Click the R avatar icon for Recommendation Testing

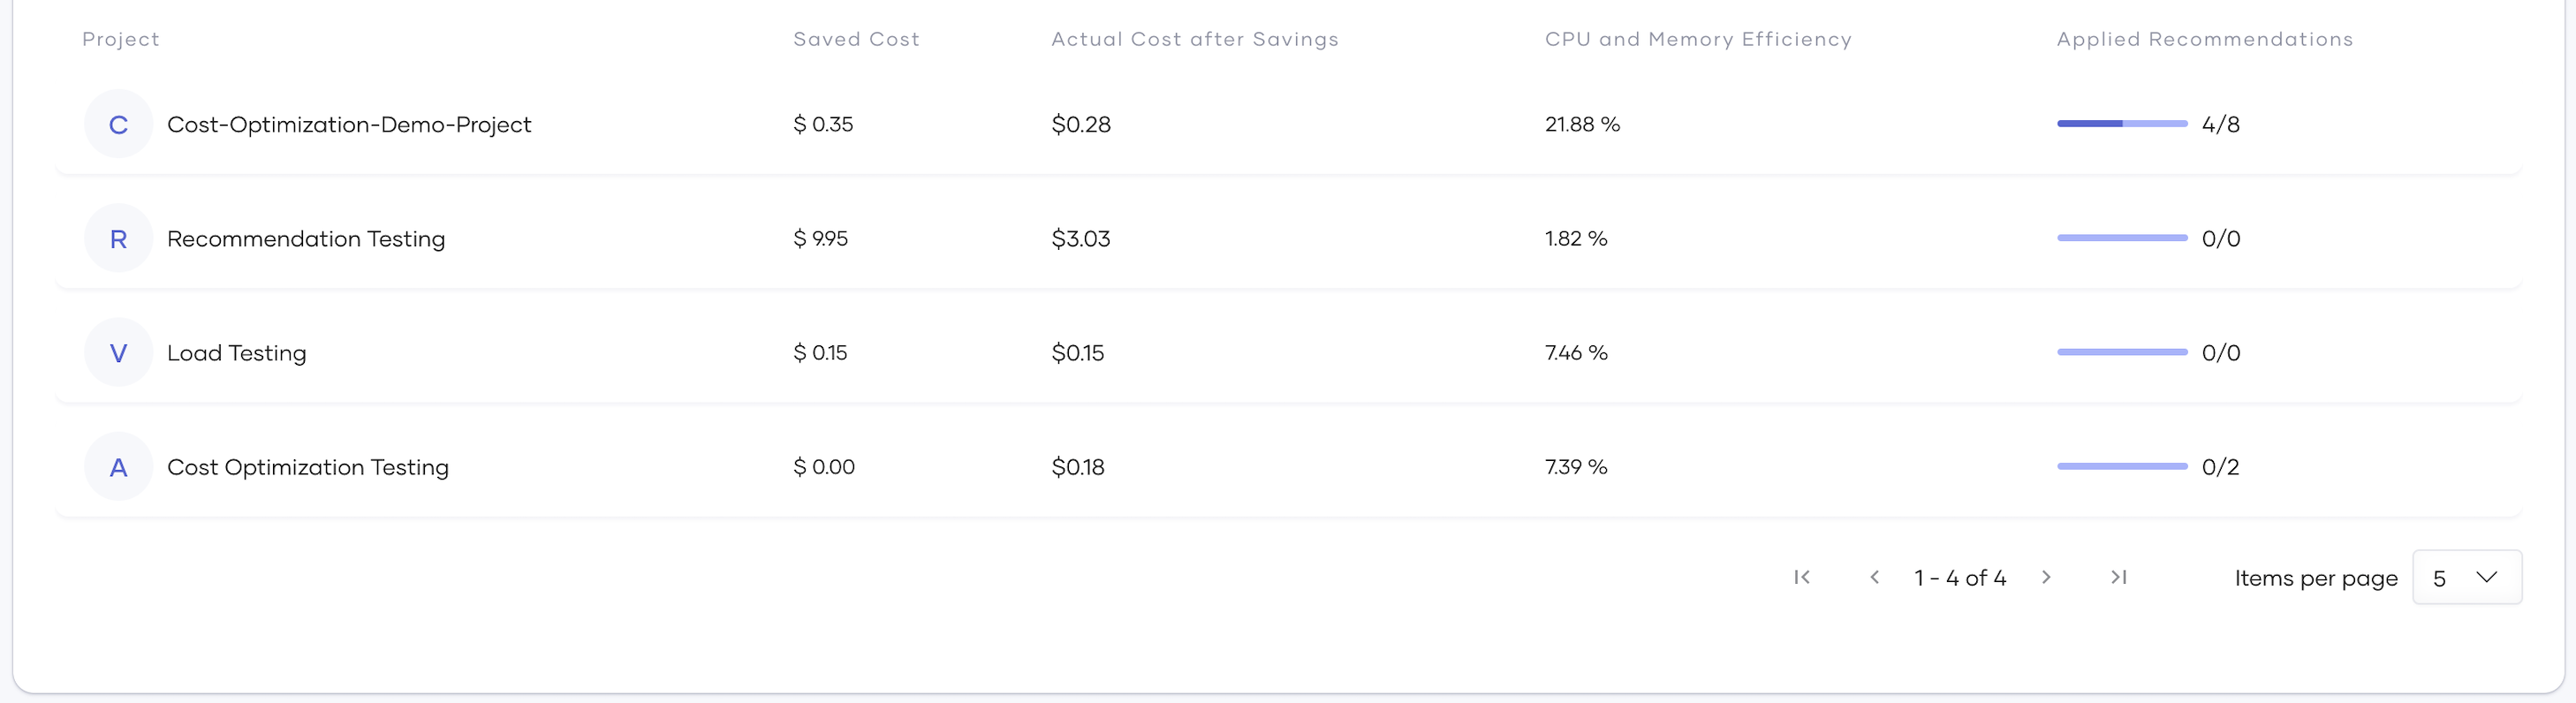[x=118, y=238]
